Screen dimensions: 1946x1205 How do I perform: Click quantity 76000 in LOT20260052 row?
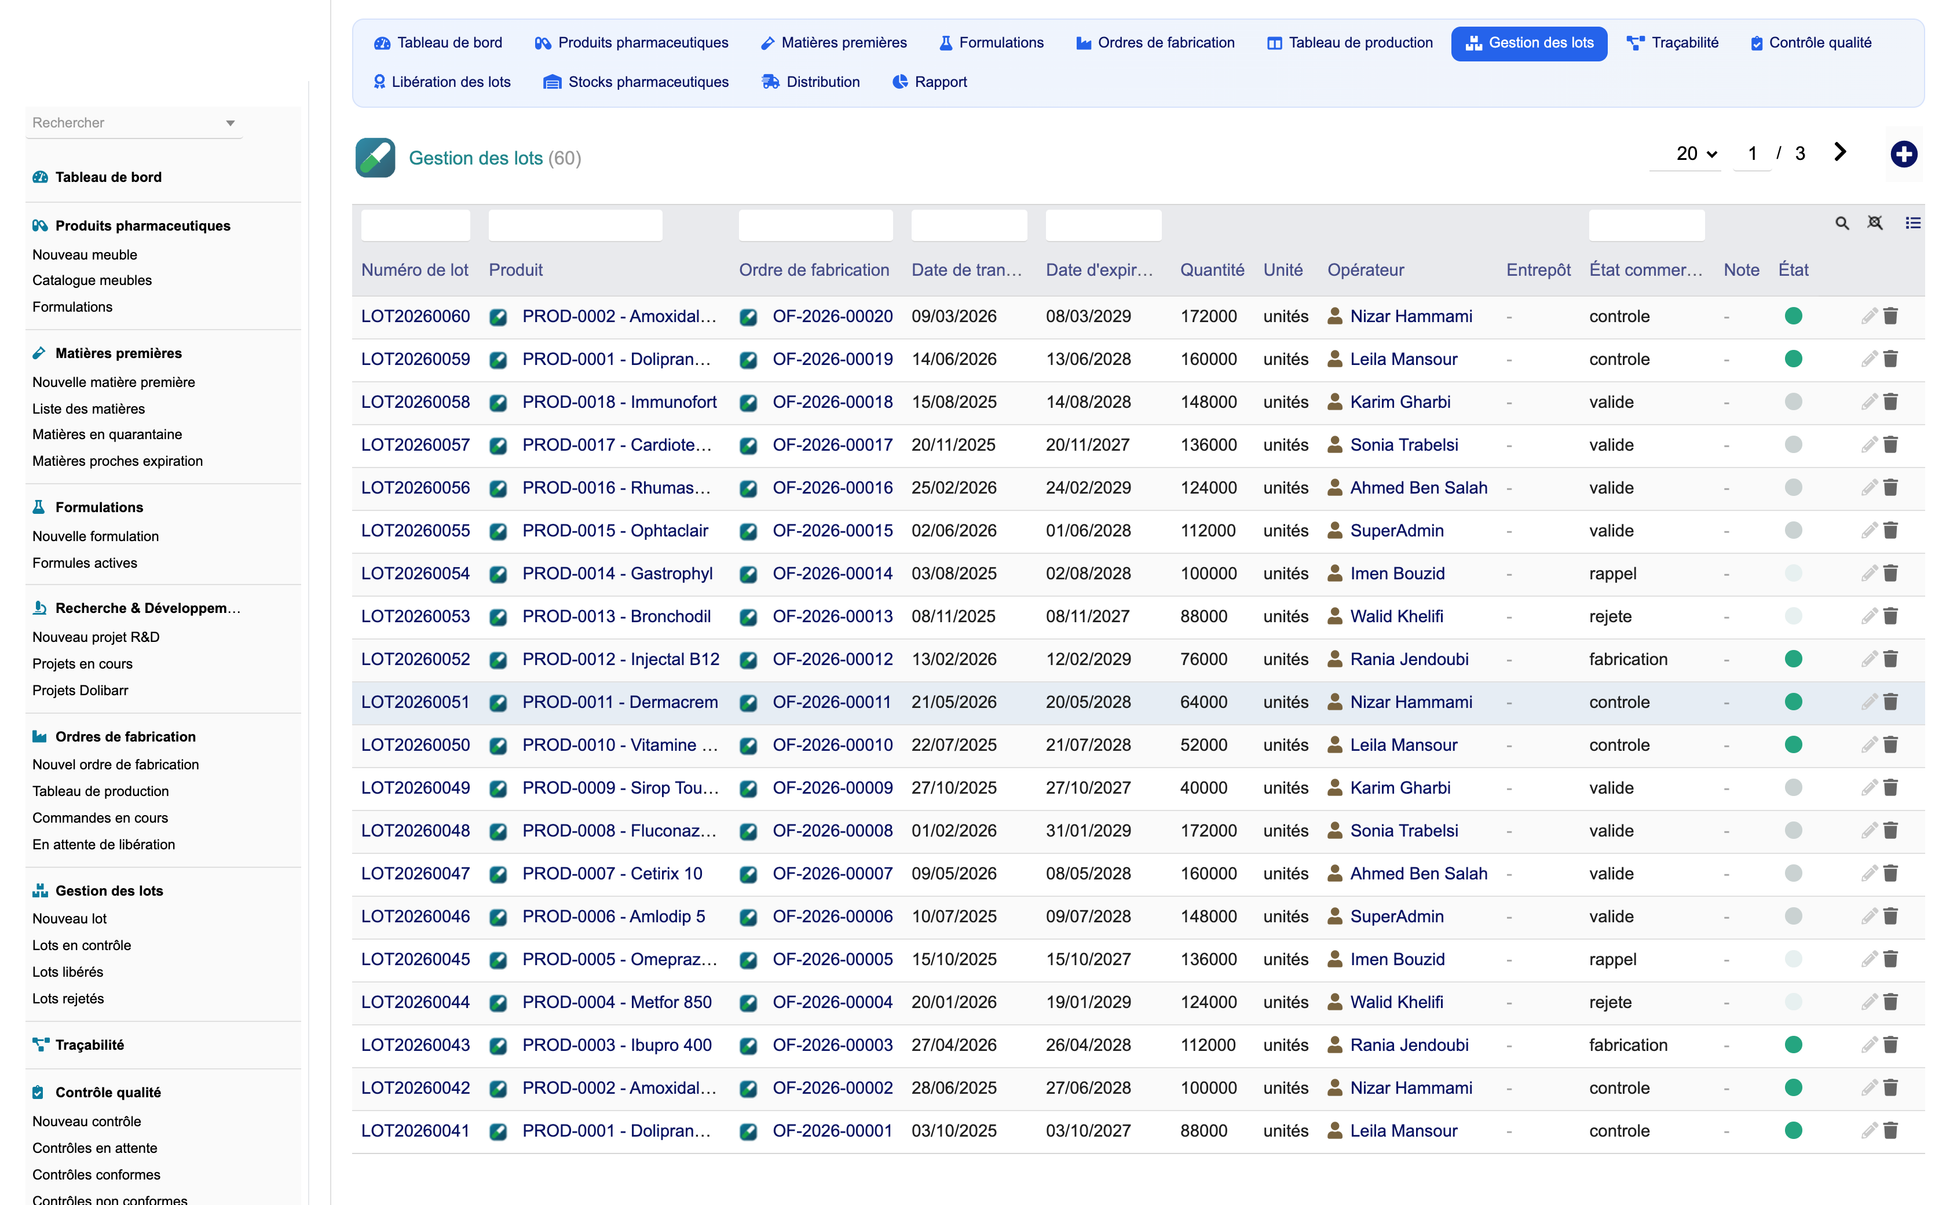tap(1203, 659)
